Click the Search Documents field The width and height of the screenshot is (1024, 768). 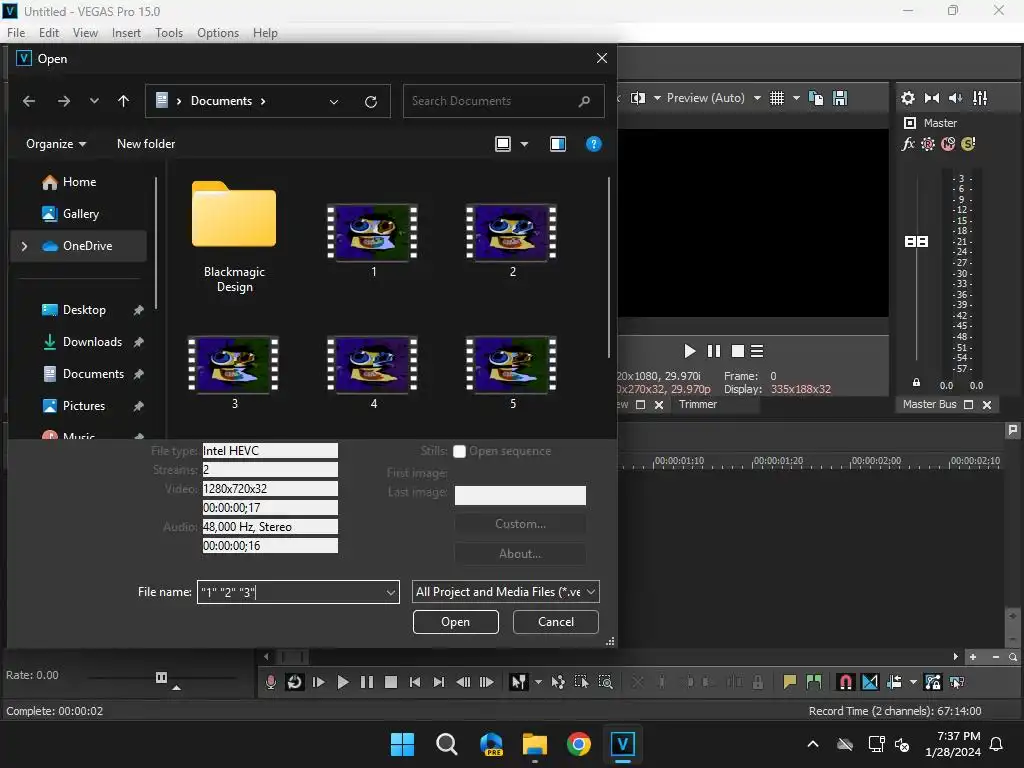click(x=504, y=101)
